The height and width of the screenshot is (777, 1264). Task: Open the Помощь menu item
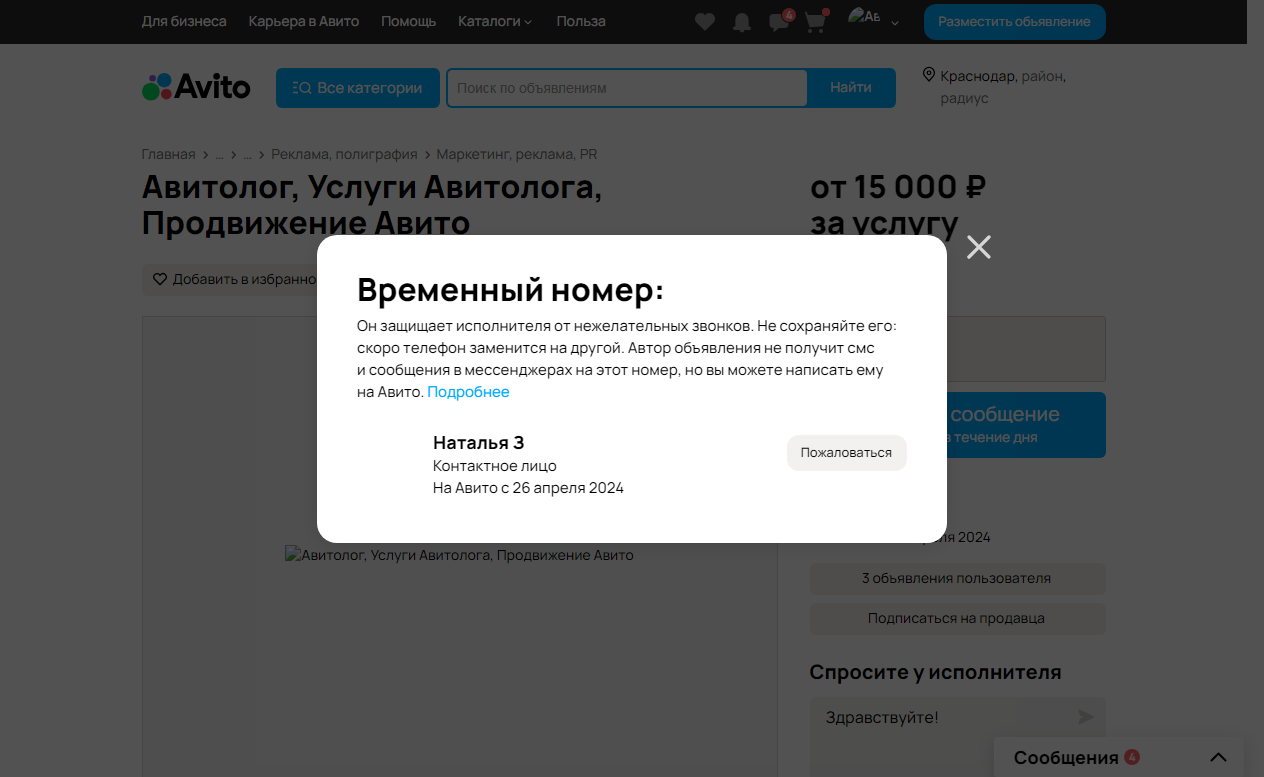point(408,21)
